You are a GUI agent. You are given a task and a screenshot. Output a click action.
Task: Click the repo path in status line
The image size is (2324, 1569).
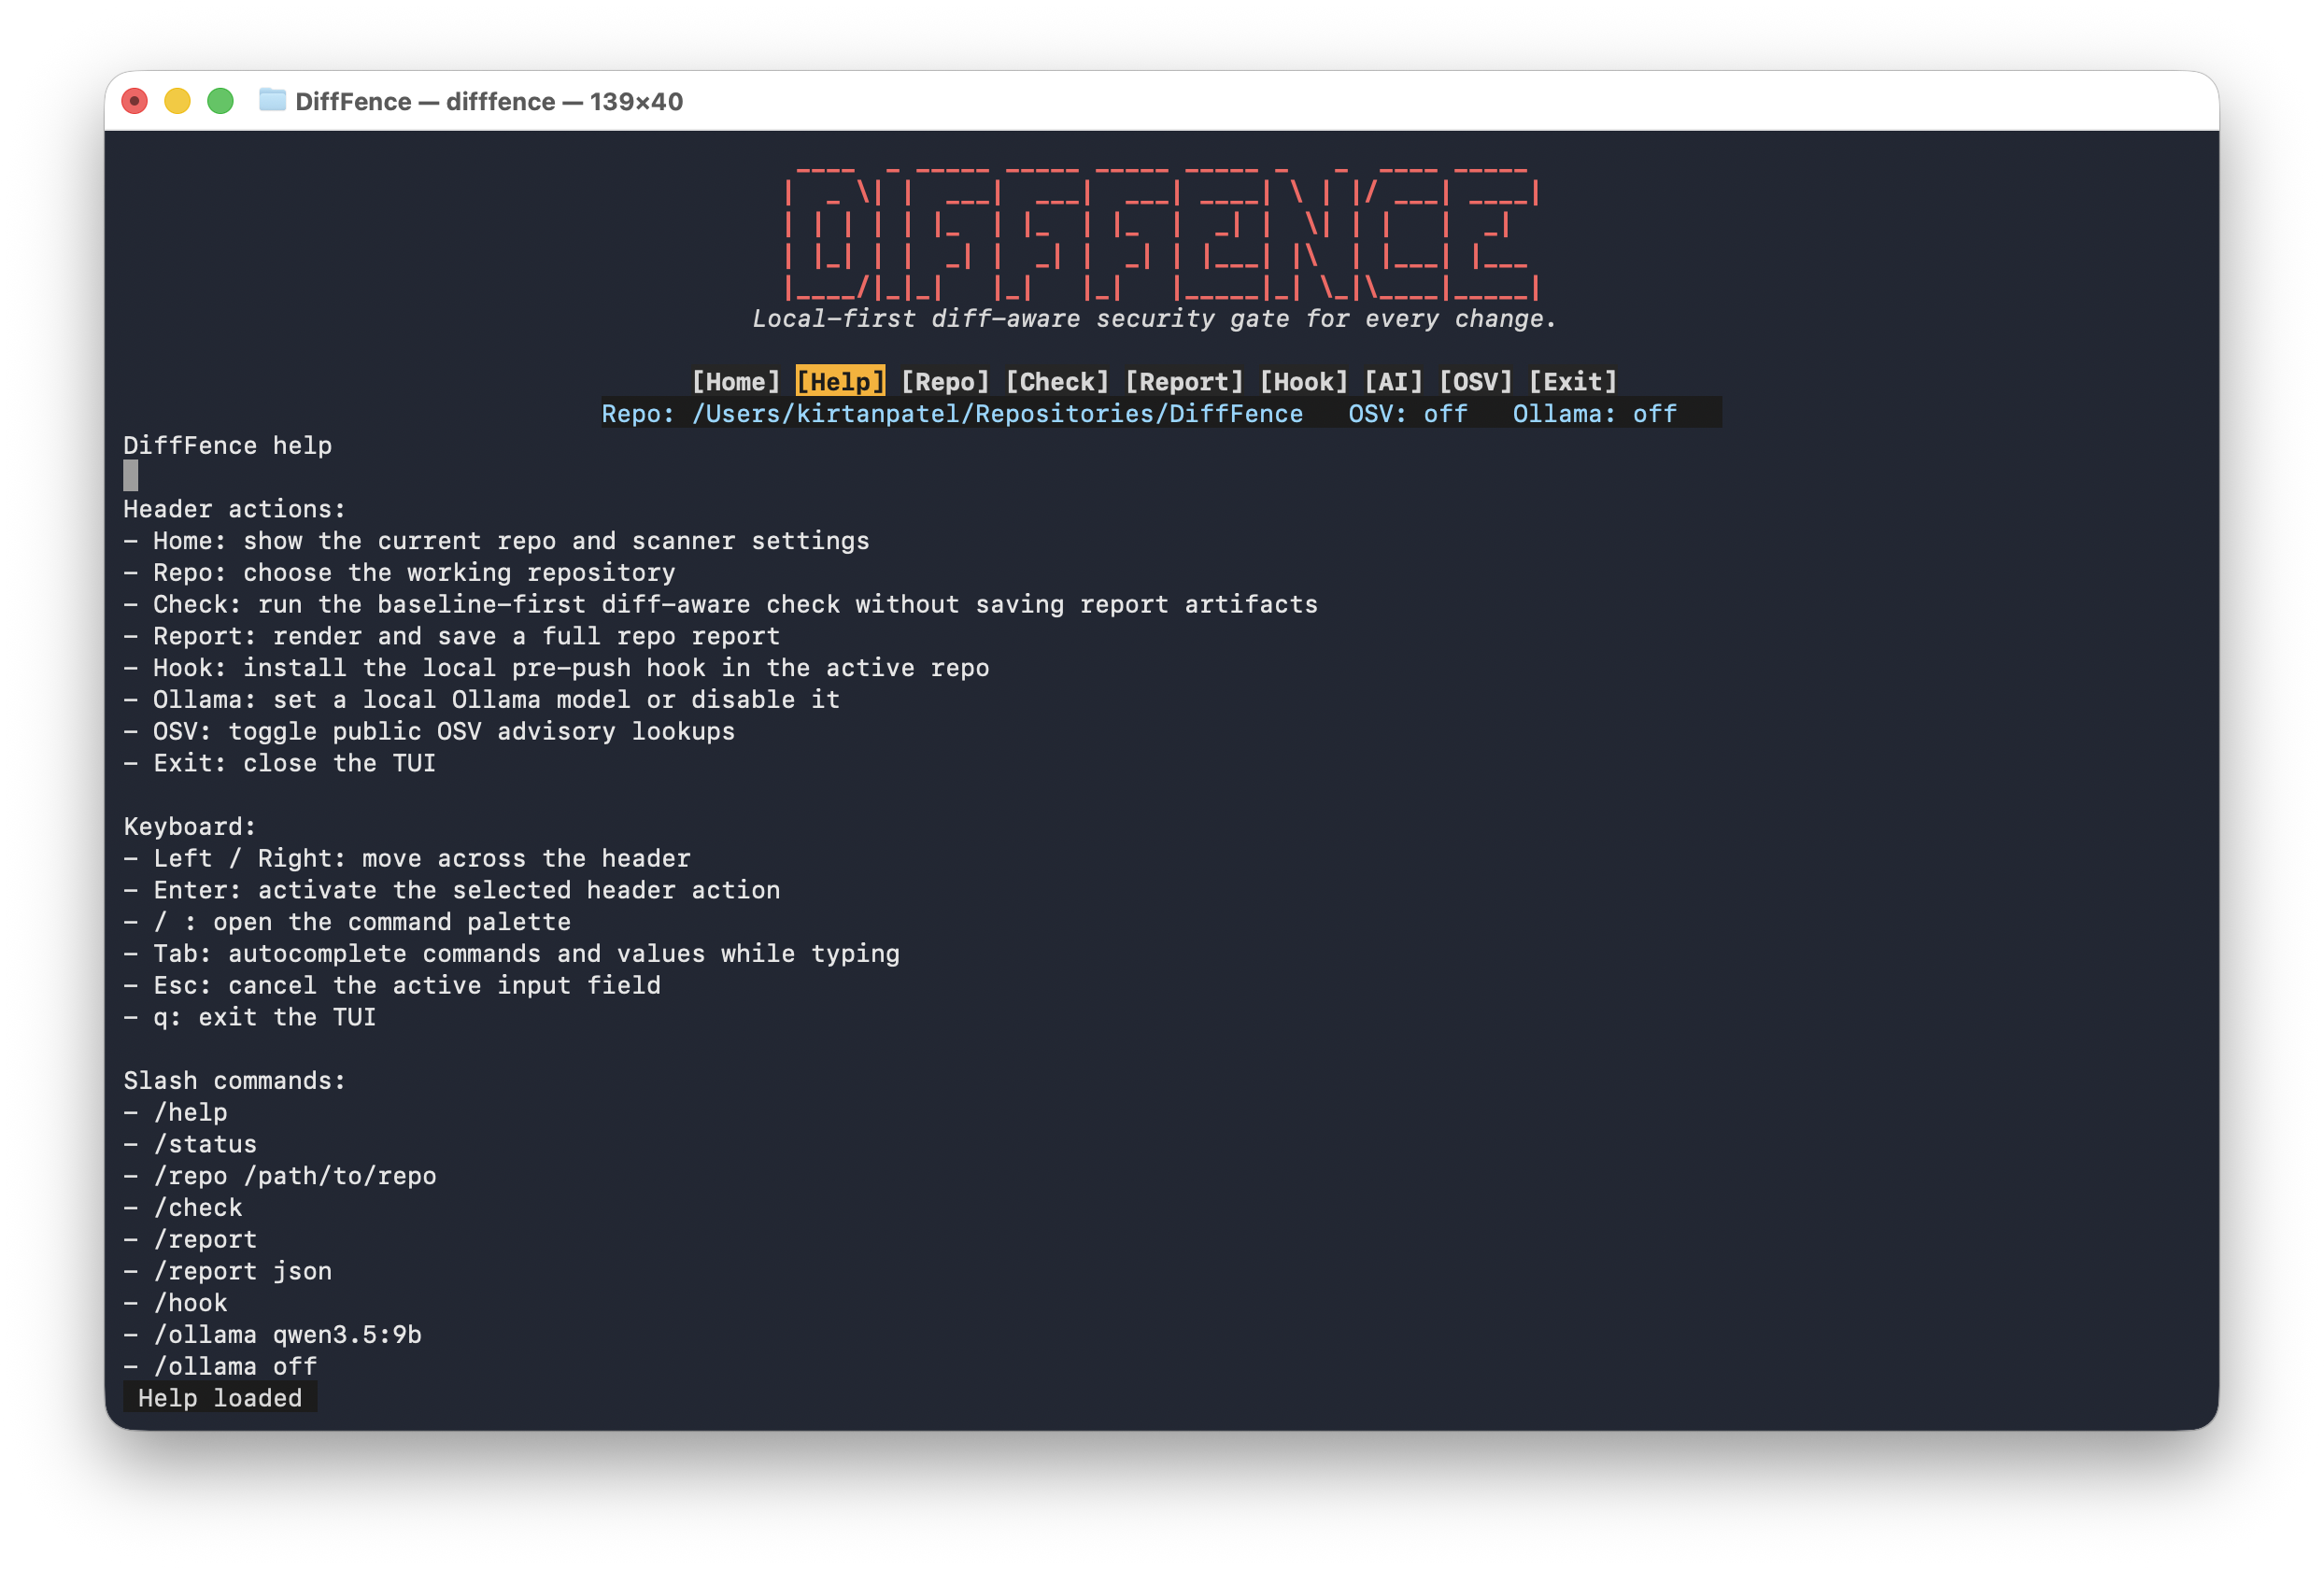(x=997, y=414)
